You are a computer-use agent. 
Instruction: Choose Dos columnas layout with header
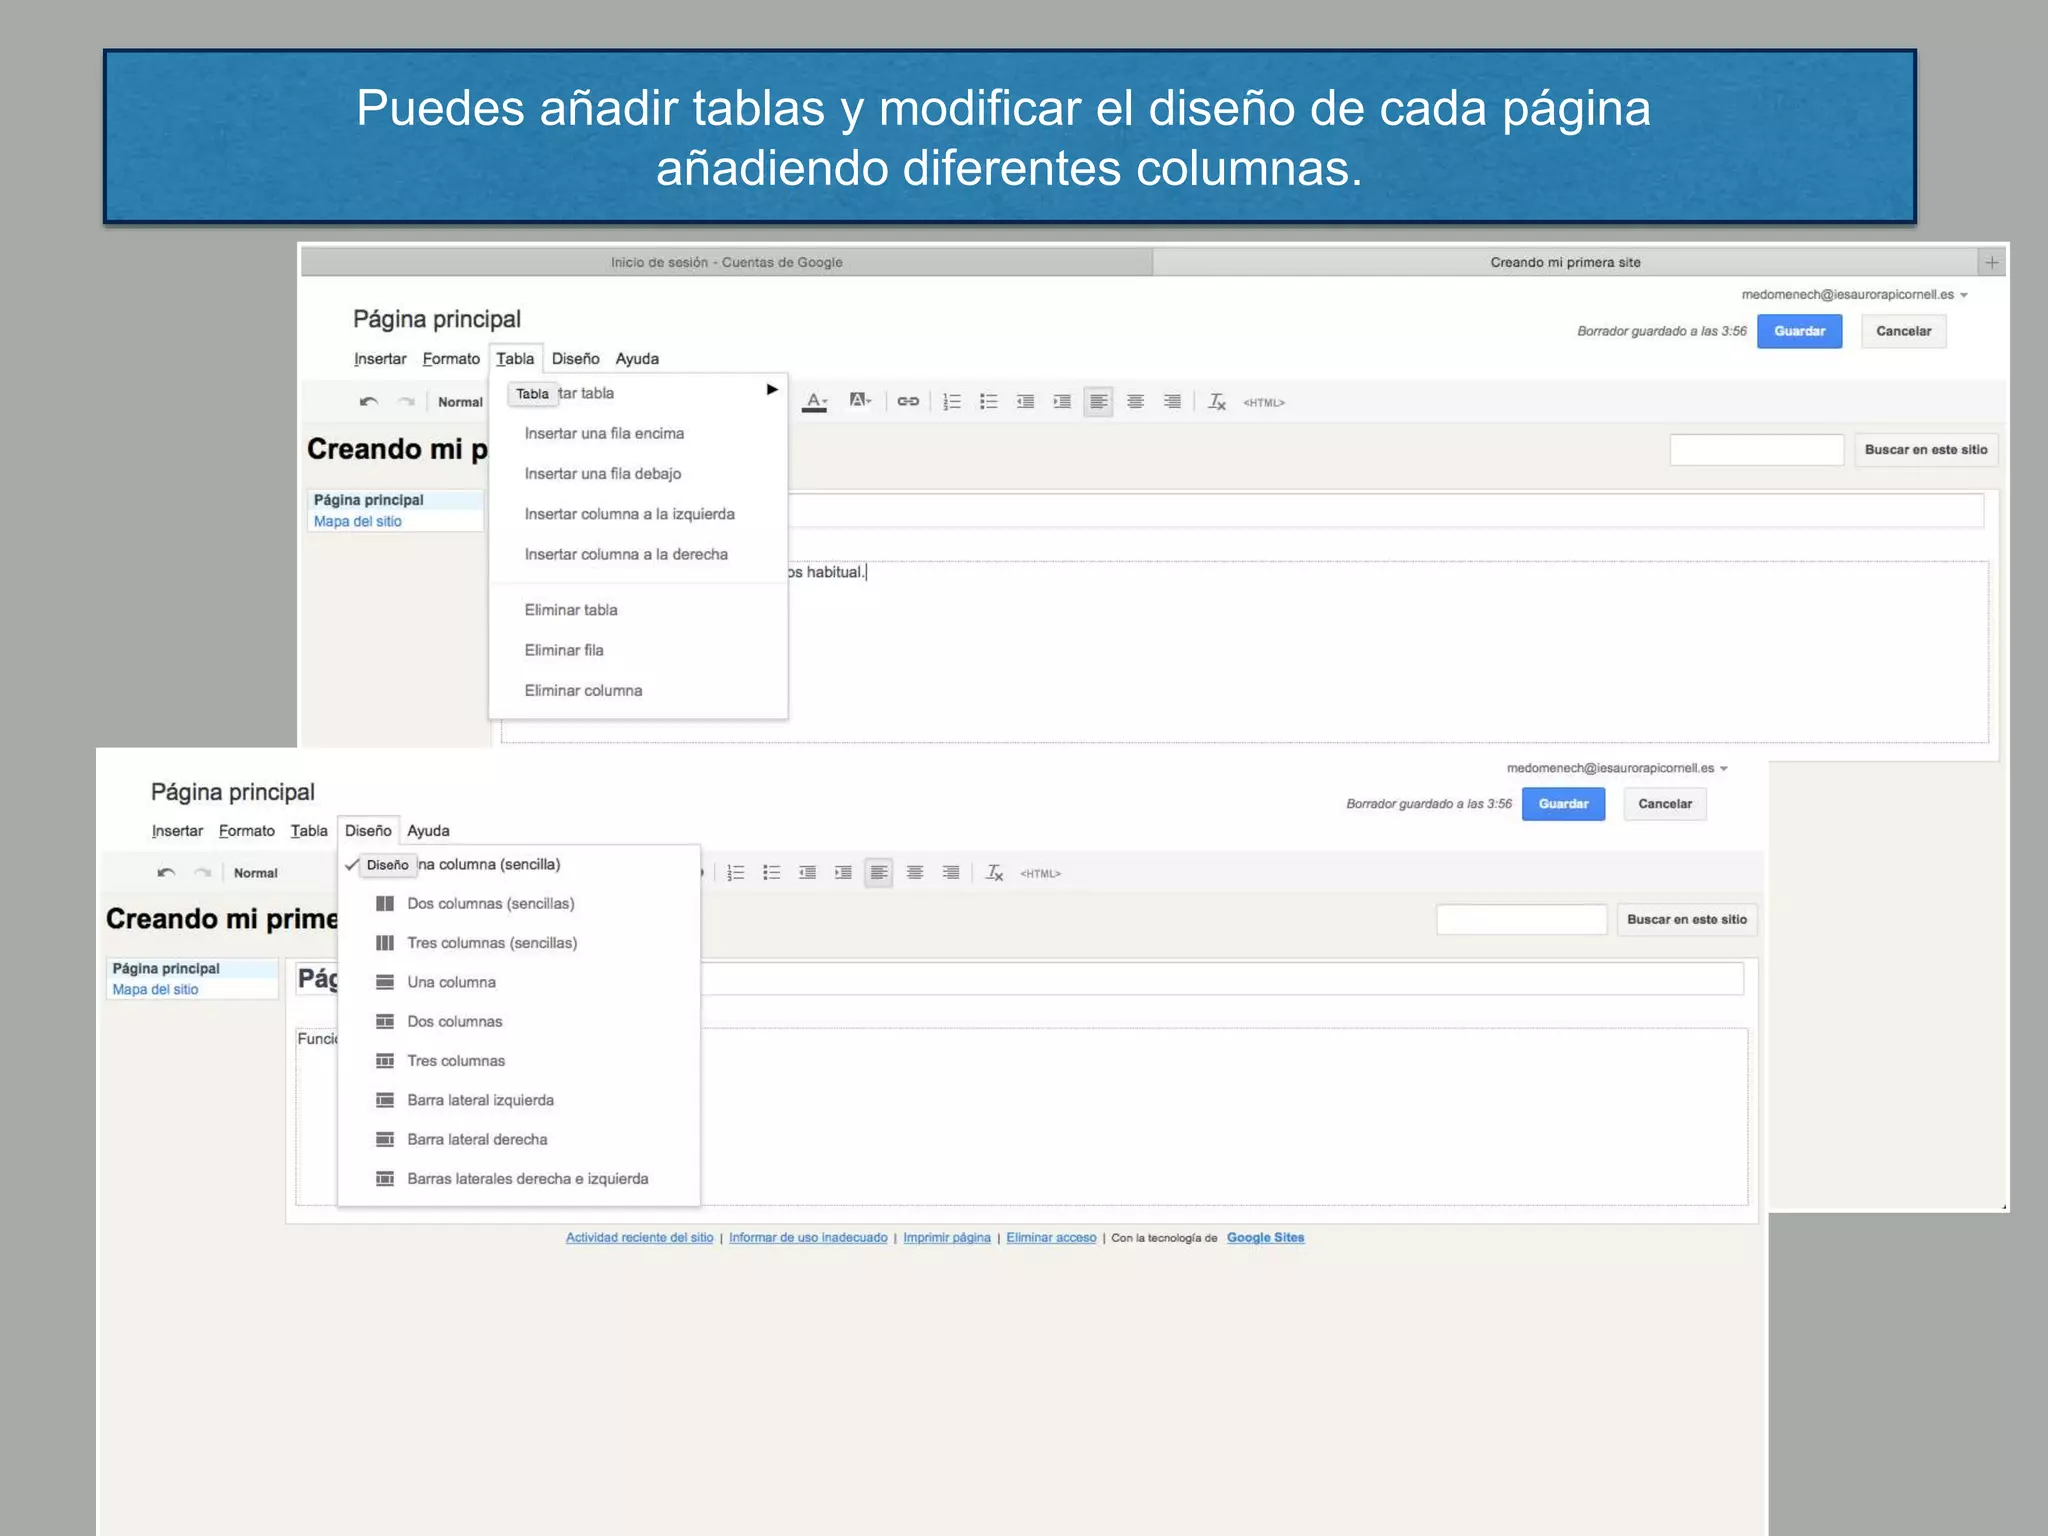[x=519, y=1022]
